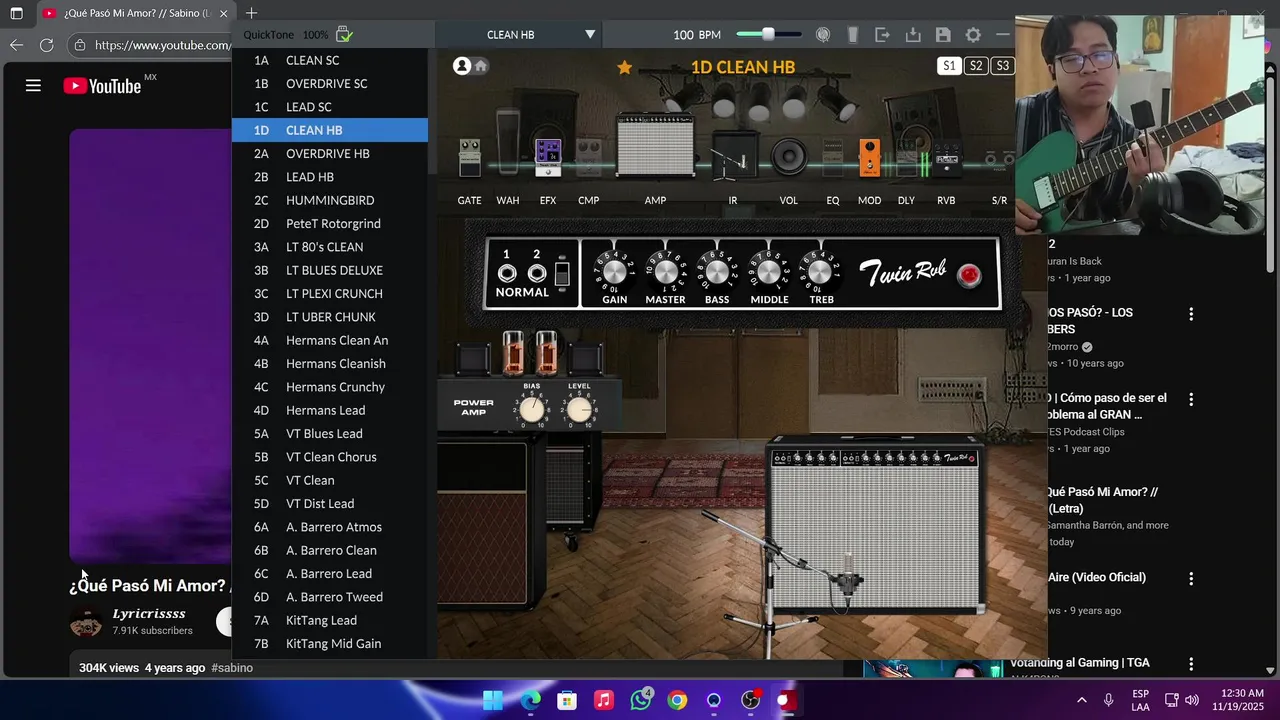Toggle the user/home switch

(470, 66)
